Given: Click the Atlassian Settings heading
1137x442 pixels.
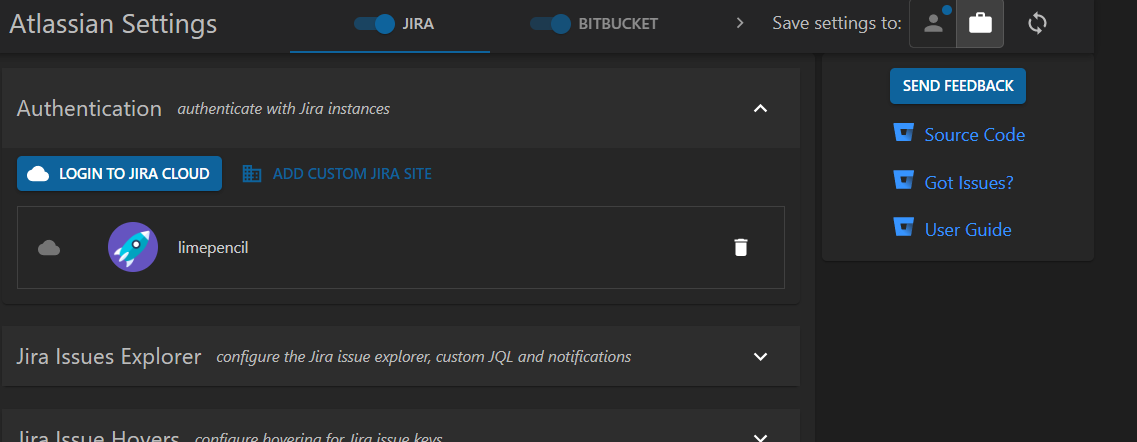Looking at the screenshot, I should point(113,24).
